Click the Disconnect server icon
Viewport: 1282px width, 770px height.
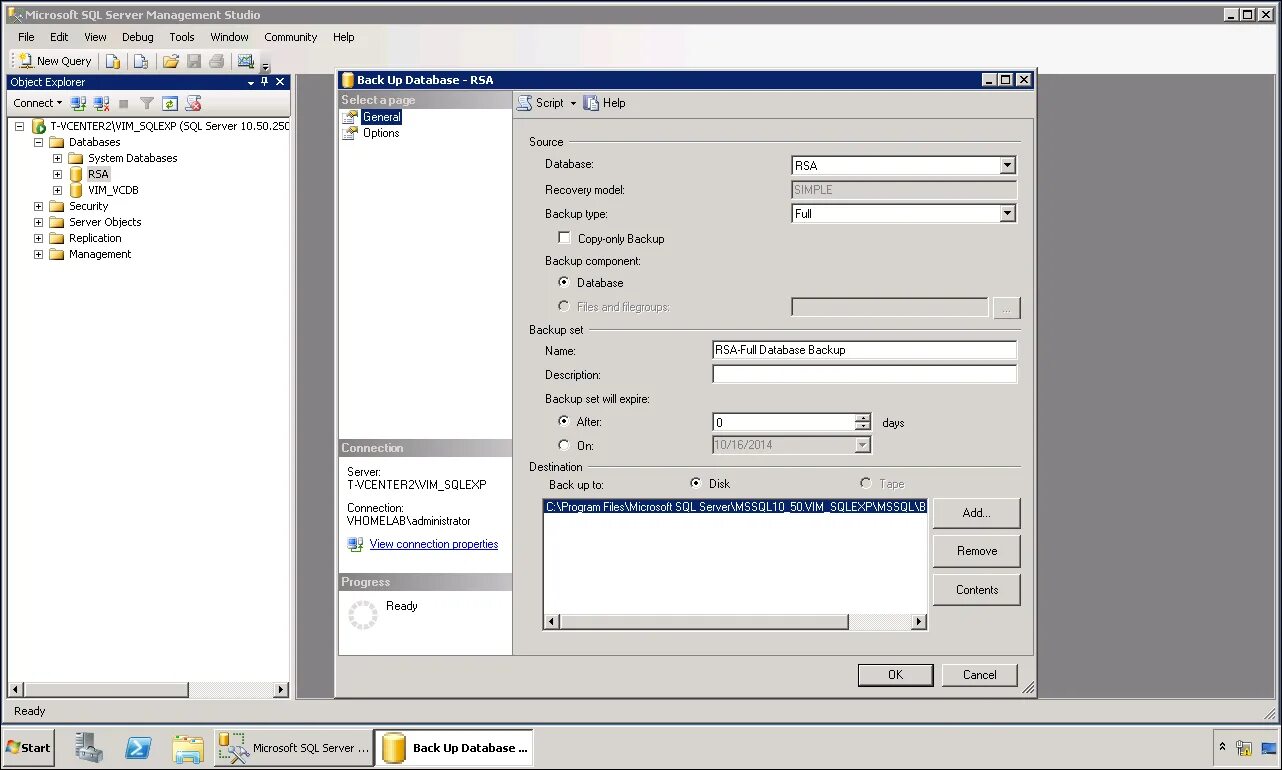tap(101, 103)
